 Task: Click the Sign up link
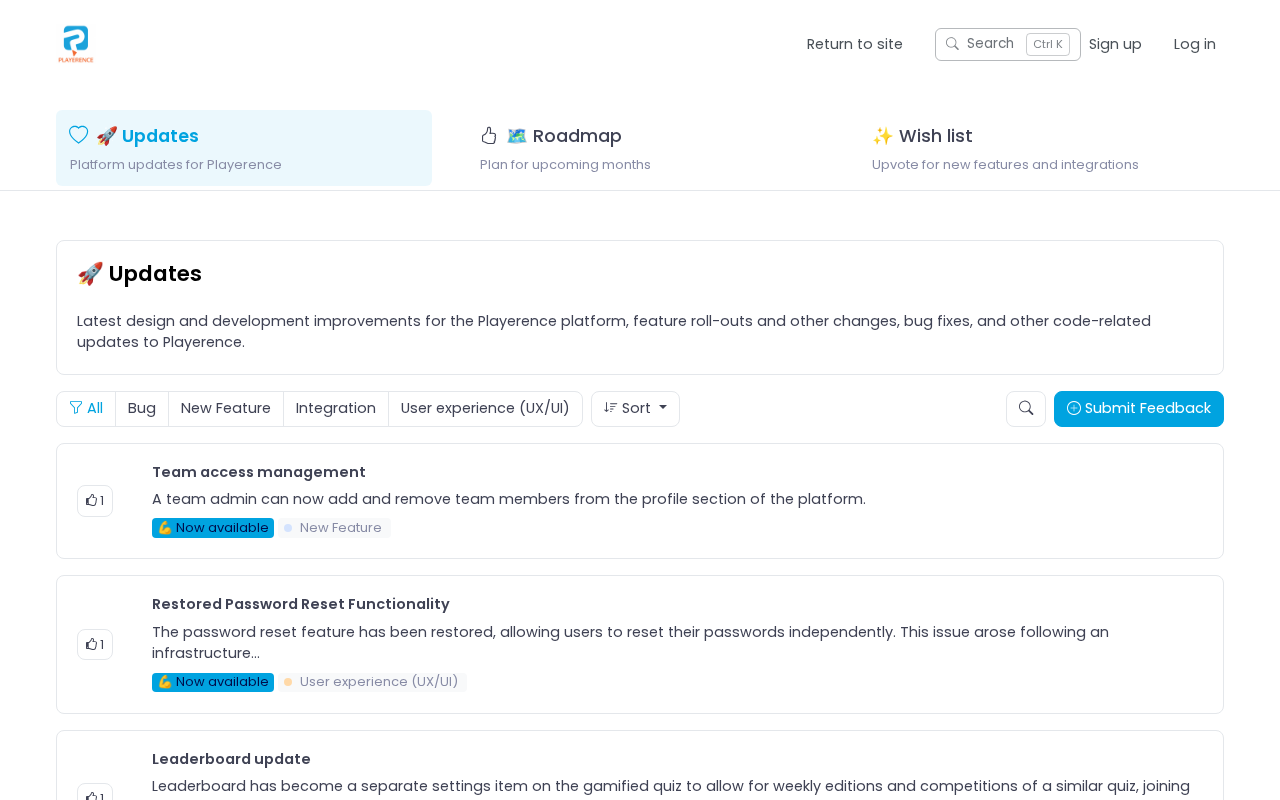pos(1115,44)
